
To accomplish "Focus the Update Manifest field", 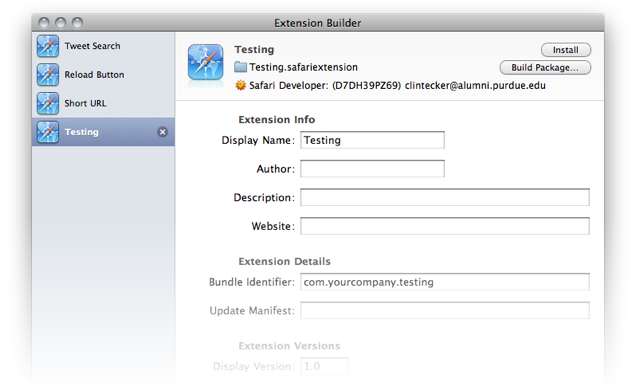I will (x=445, y=311).
